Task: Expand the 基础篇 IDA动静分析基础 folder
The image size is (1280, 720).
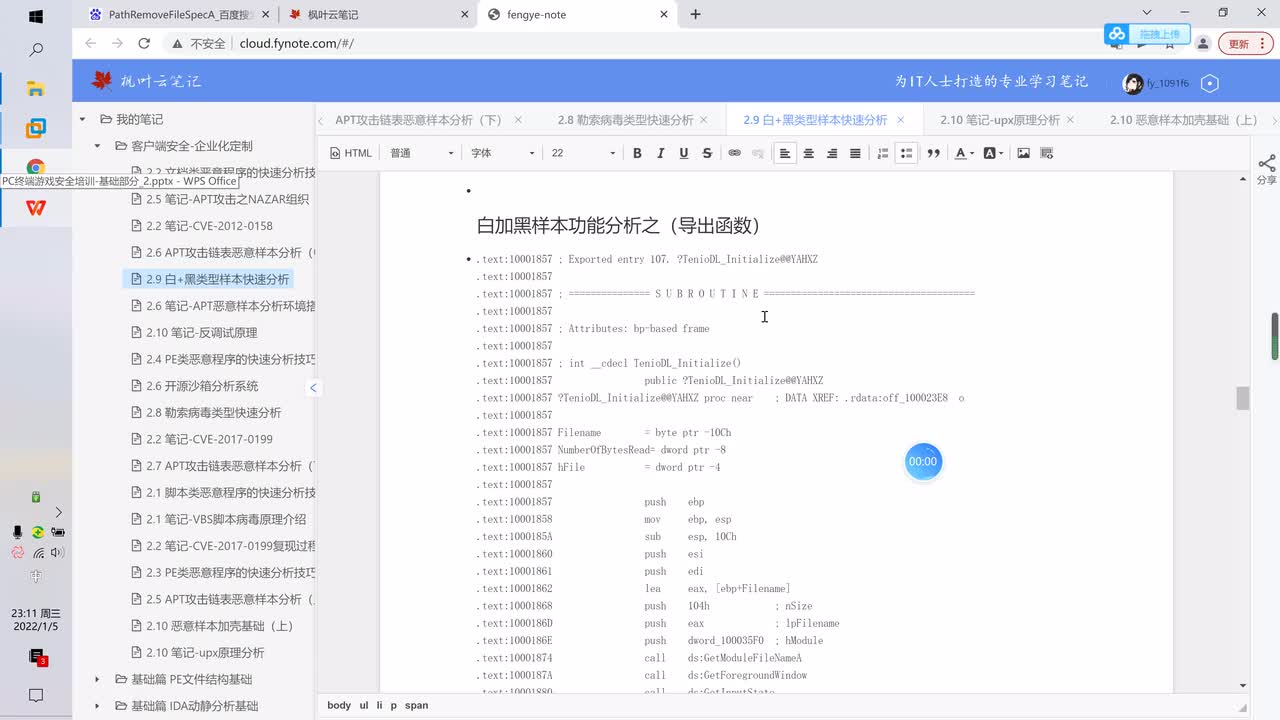Action: (x=97, y=706)
